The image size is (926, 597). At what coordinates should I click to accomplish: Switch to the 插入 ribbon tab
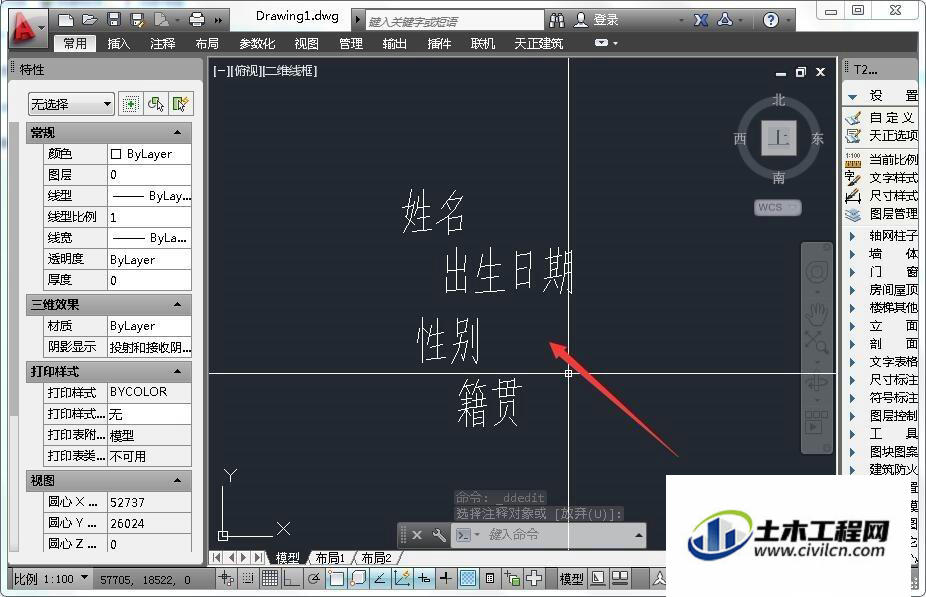coord(118,44)
